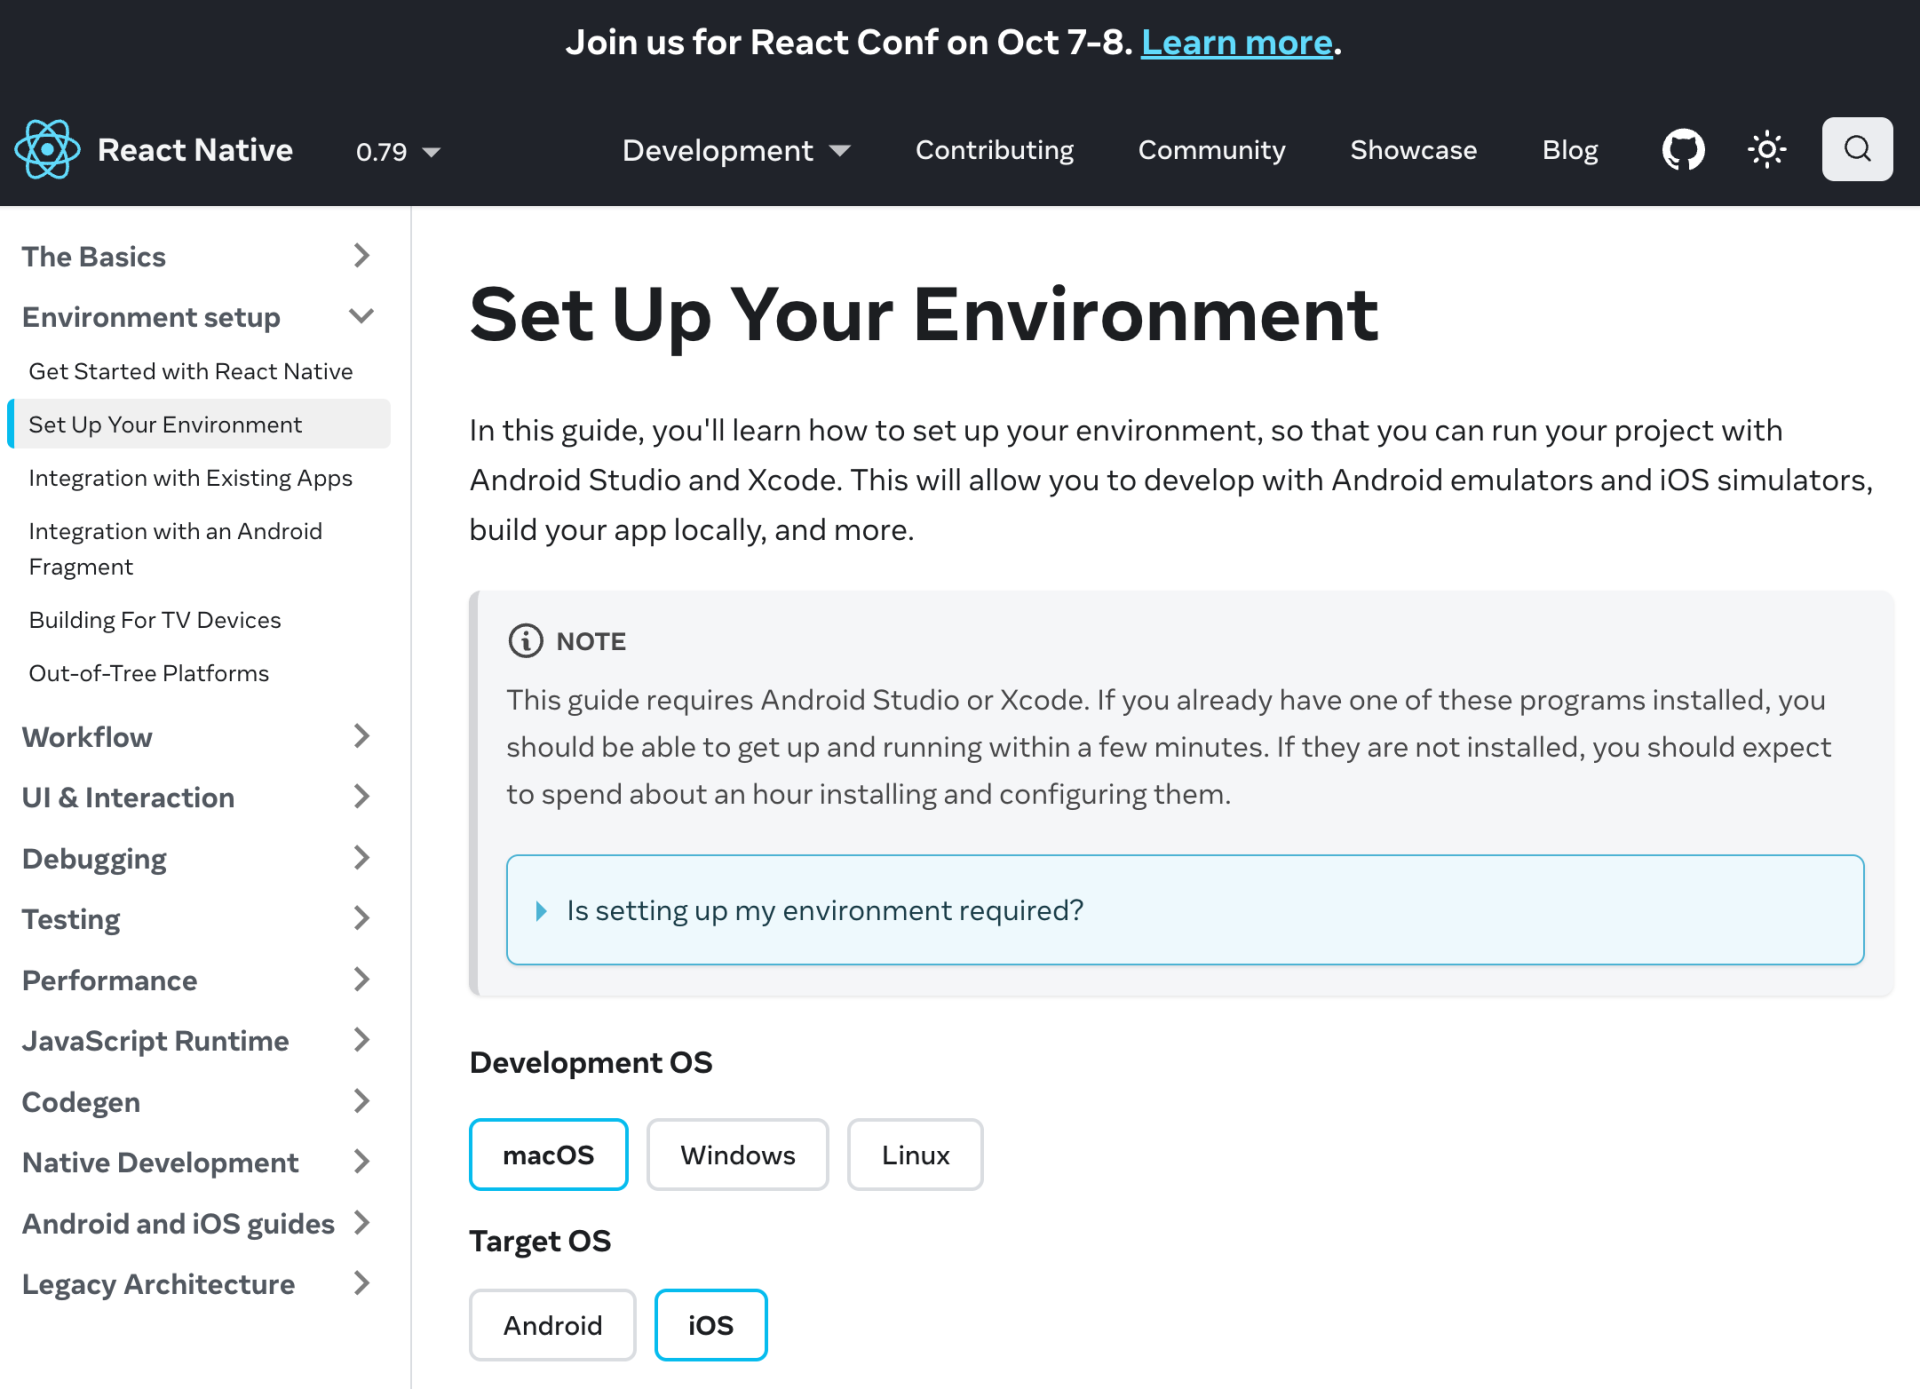Expand the UI & Interaction chevron
This screenshot has height=1389, width=1920.
[362, 797]
